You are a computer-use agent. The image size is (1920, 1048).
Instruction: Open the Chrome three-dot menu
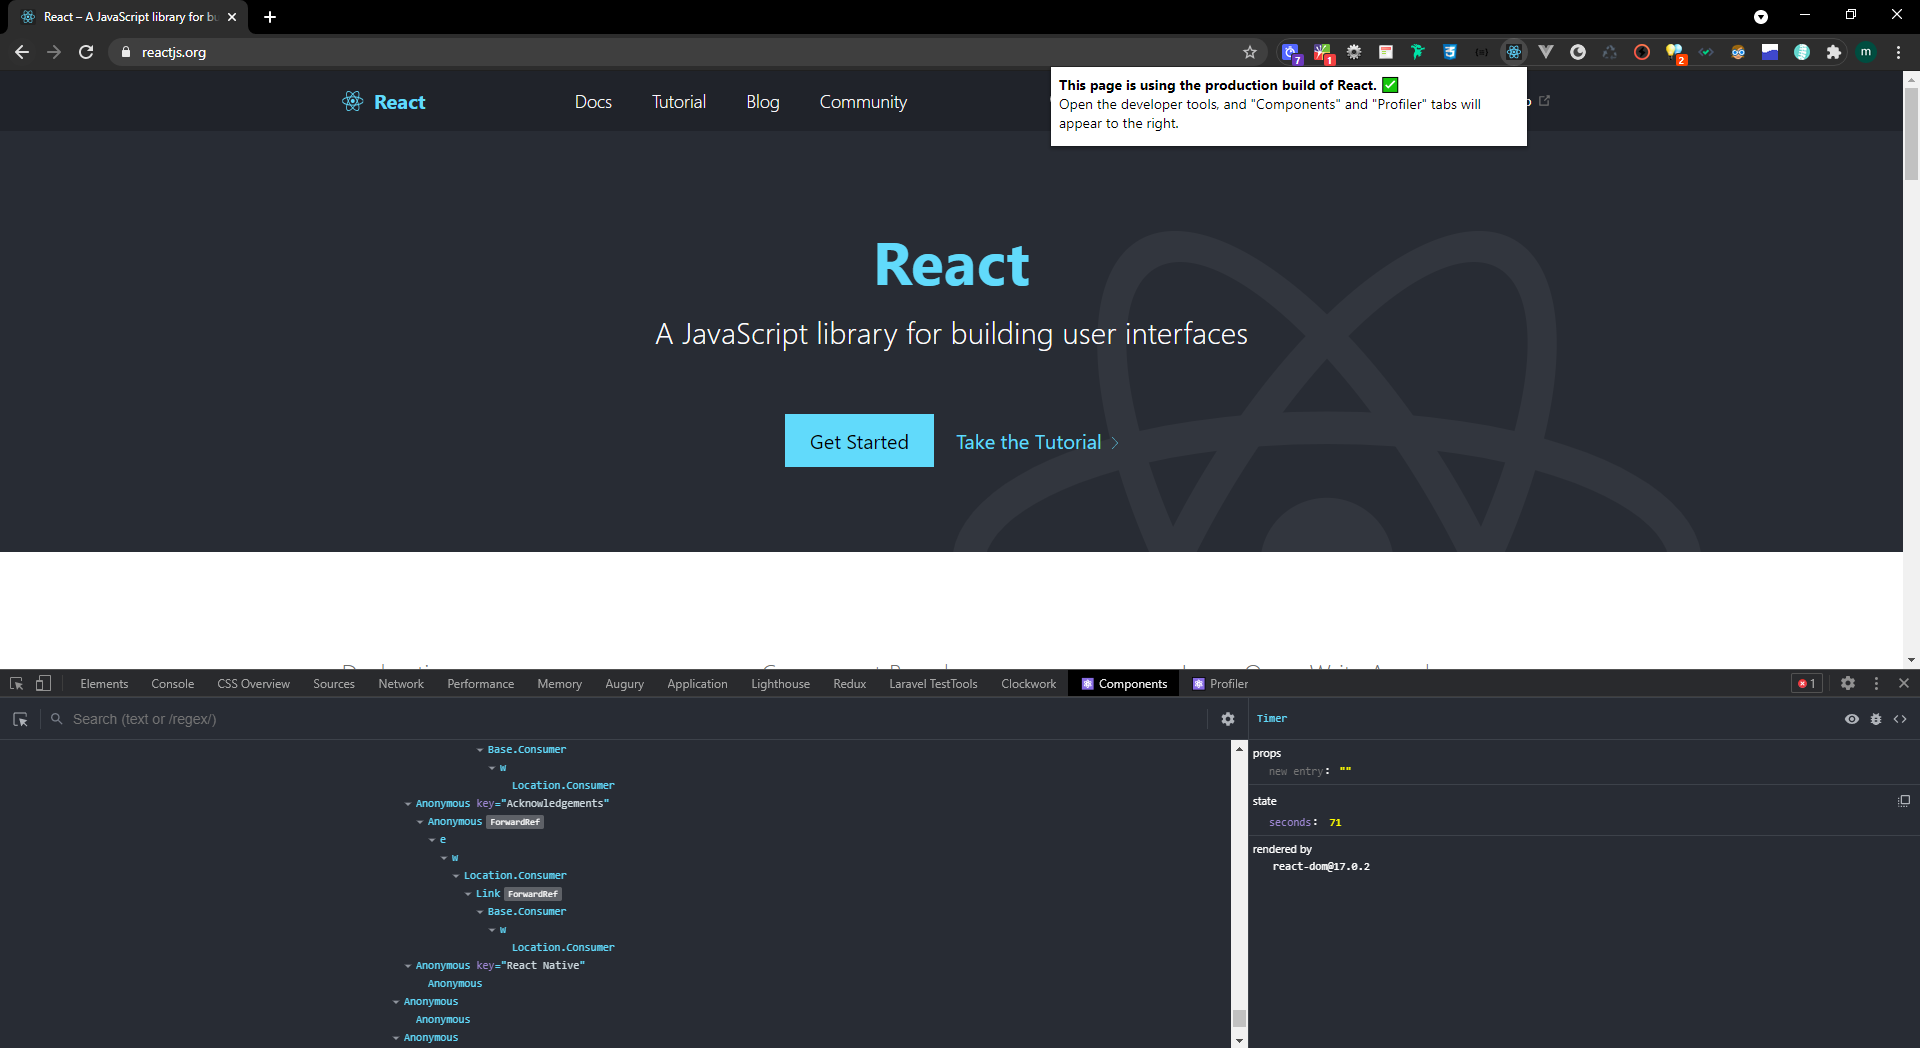[x=1898, y=52]
